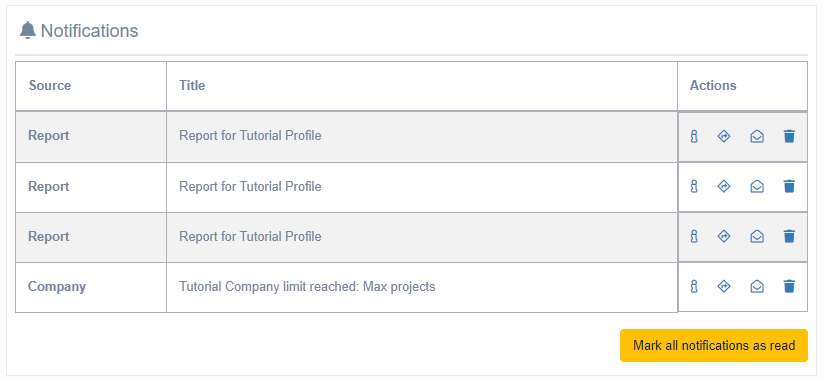This screenshot has width=824, height=382.
Task: Show info for second Report notification
Action: (x=694, y=187)
